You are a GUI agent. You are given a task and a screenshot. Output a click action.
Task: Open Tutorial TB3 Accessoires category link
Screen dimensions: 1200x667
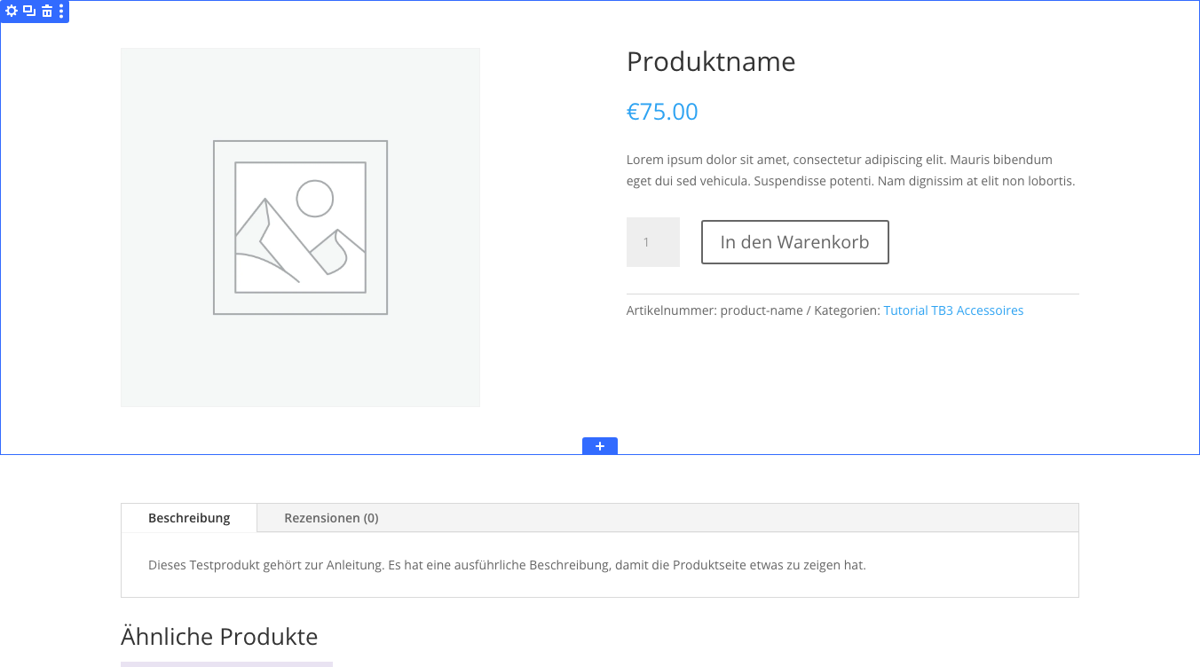(x=954, y=311)
